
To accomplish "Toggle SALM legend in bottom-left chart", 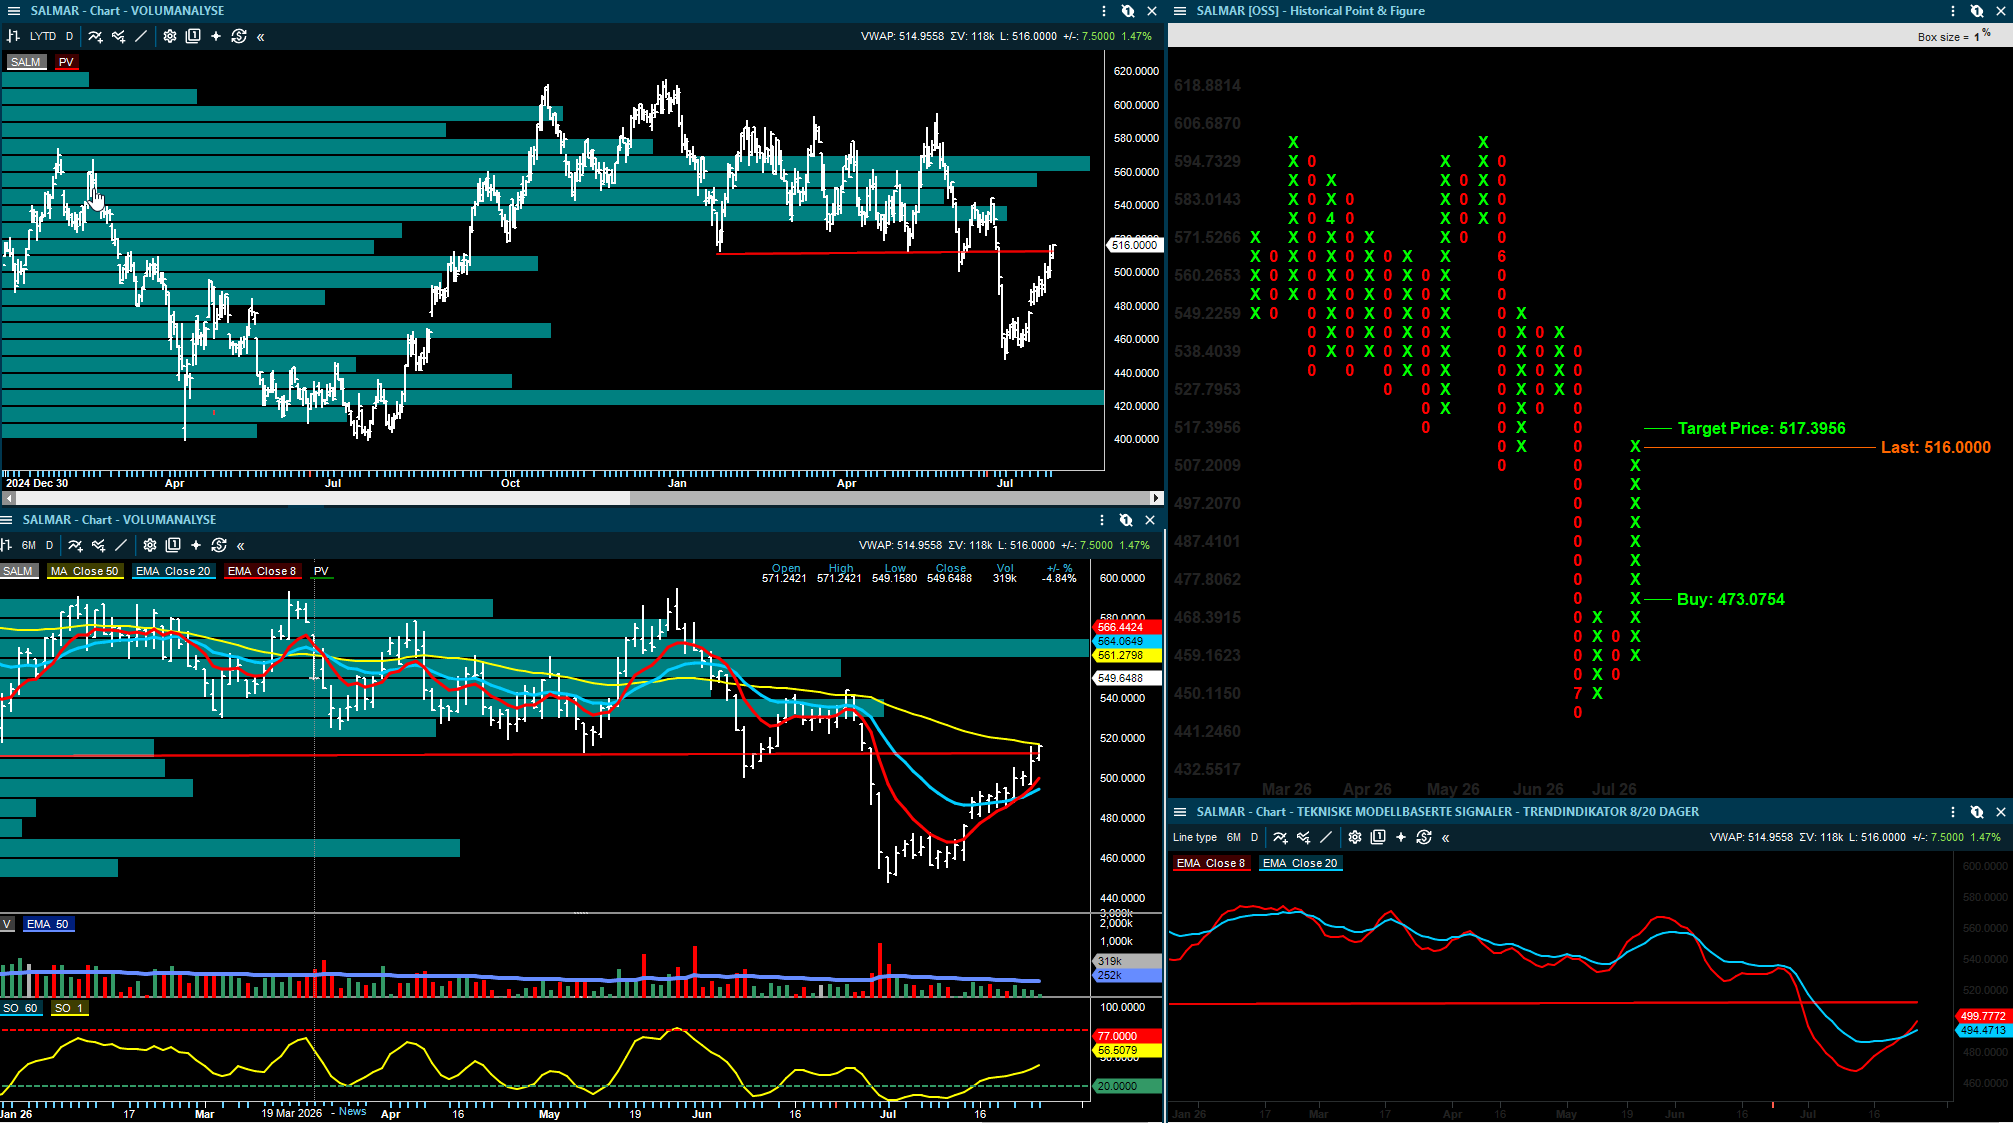I will 18,571.
